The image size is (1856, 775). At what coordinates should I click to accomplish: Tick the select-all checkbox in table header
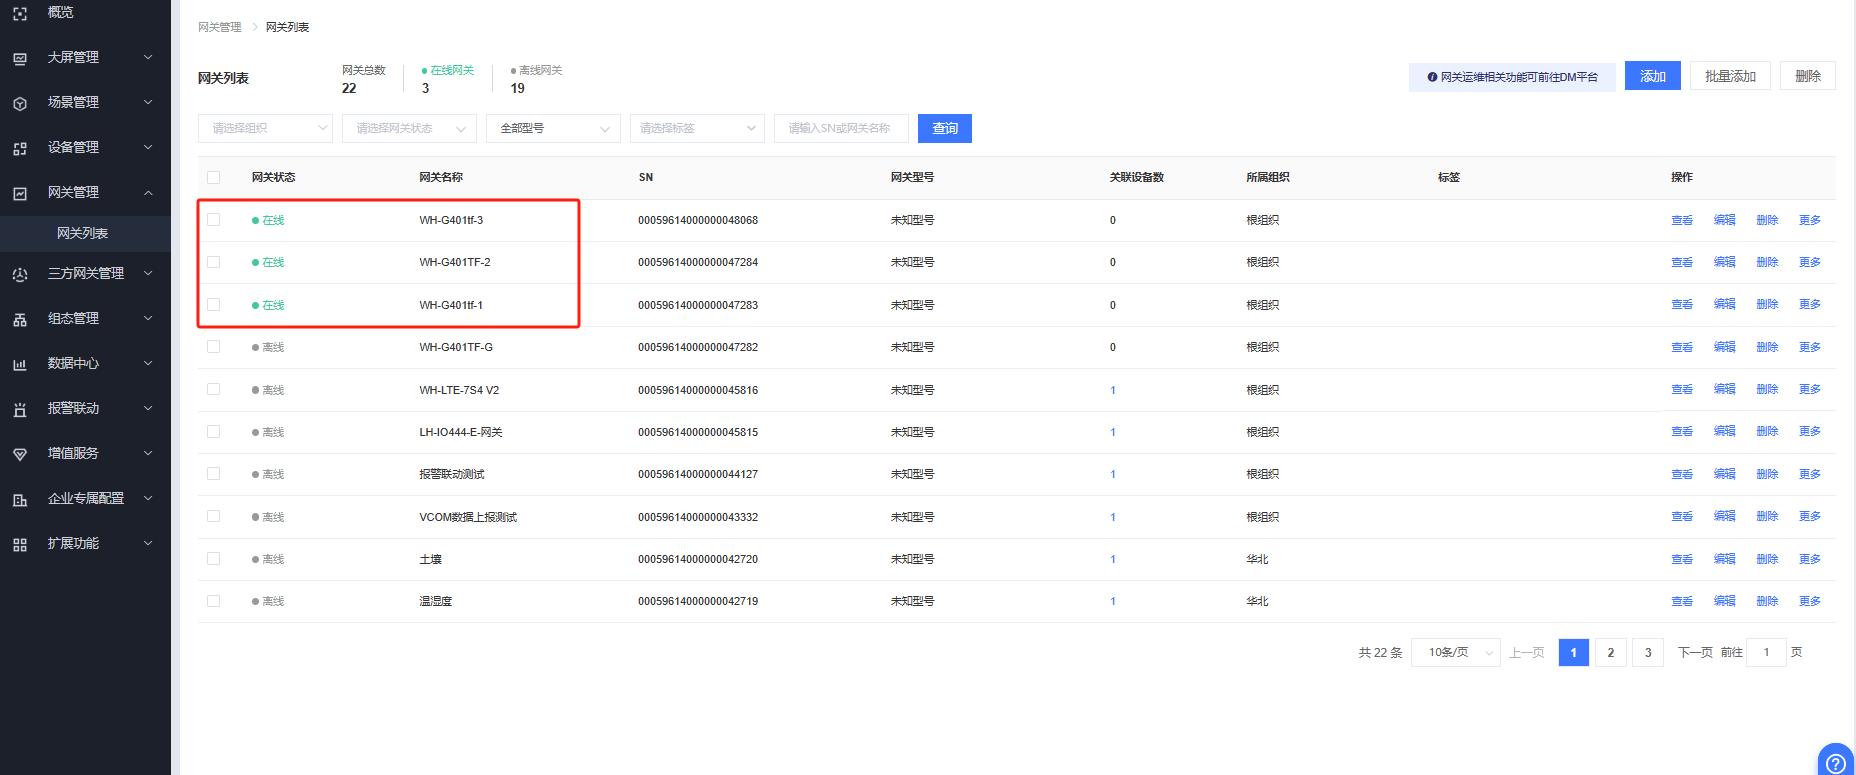[213, 177]
